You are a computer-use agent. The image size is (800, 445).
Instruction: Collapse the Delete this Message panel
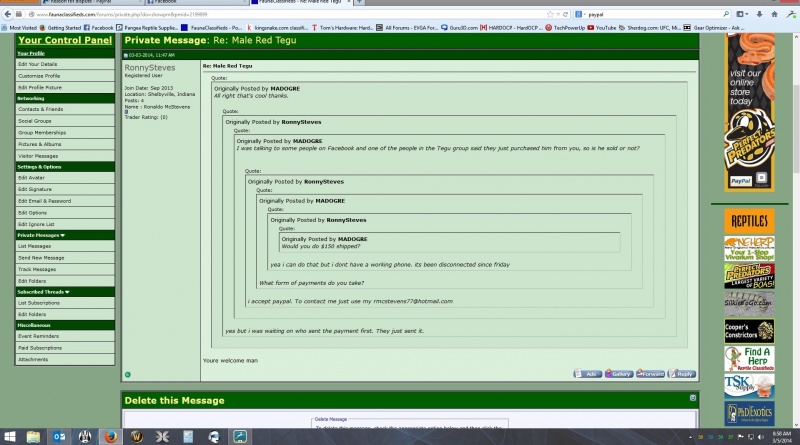(693, 398)
